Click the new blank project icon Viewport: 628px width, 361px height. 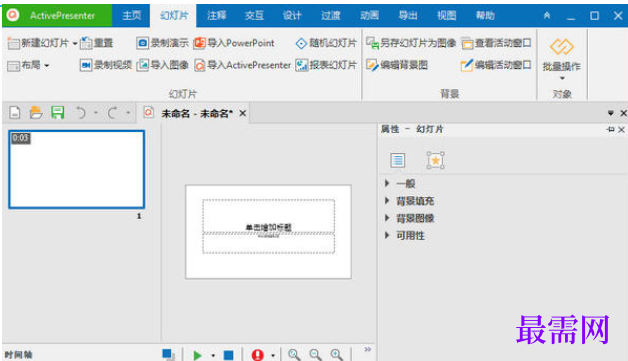click(x=15, y=113)
